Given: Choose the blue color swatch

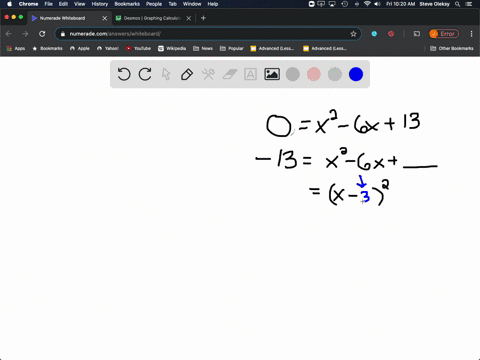Looking at the screenshot, I should 356,74.
